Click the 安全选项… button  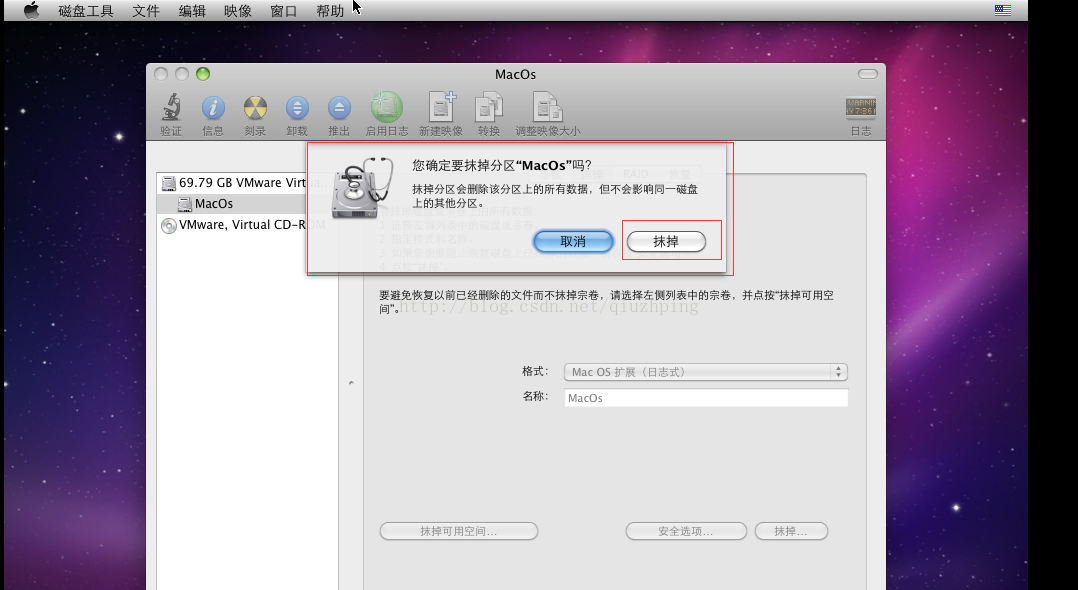click(686, 531)
